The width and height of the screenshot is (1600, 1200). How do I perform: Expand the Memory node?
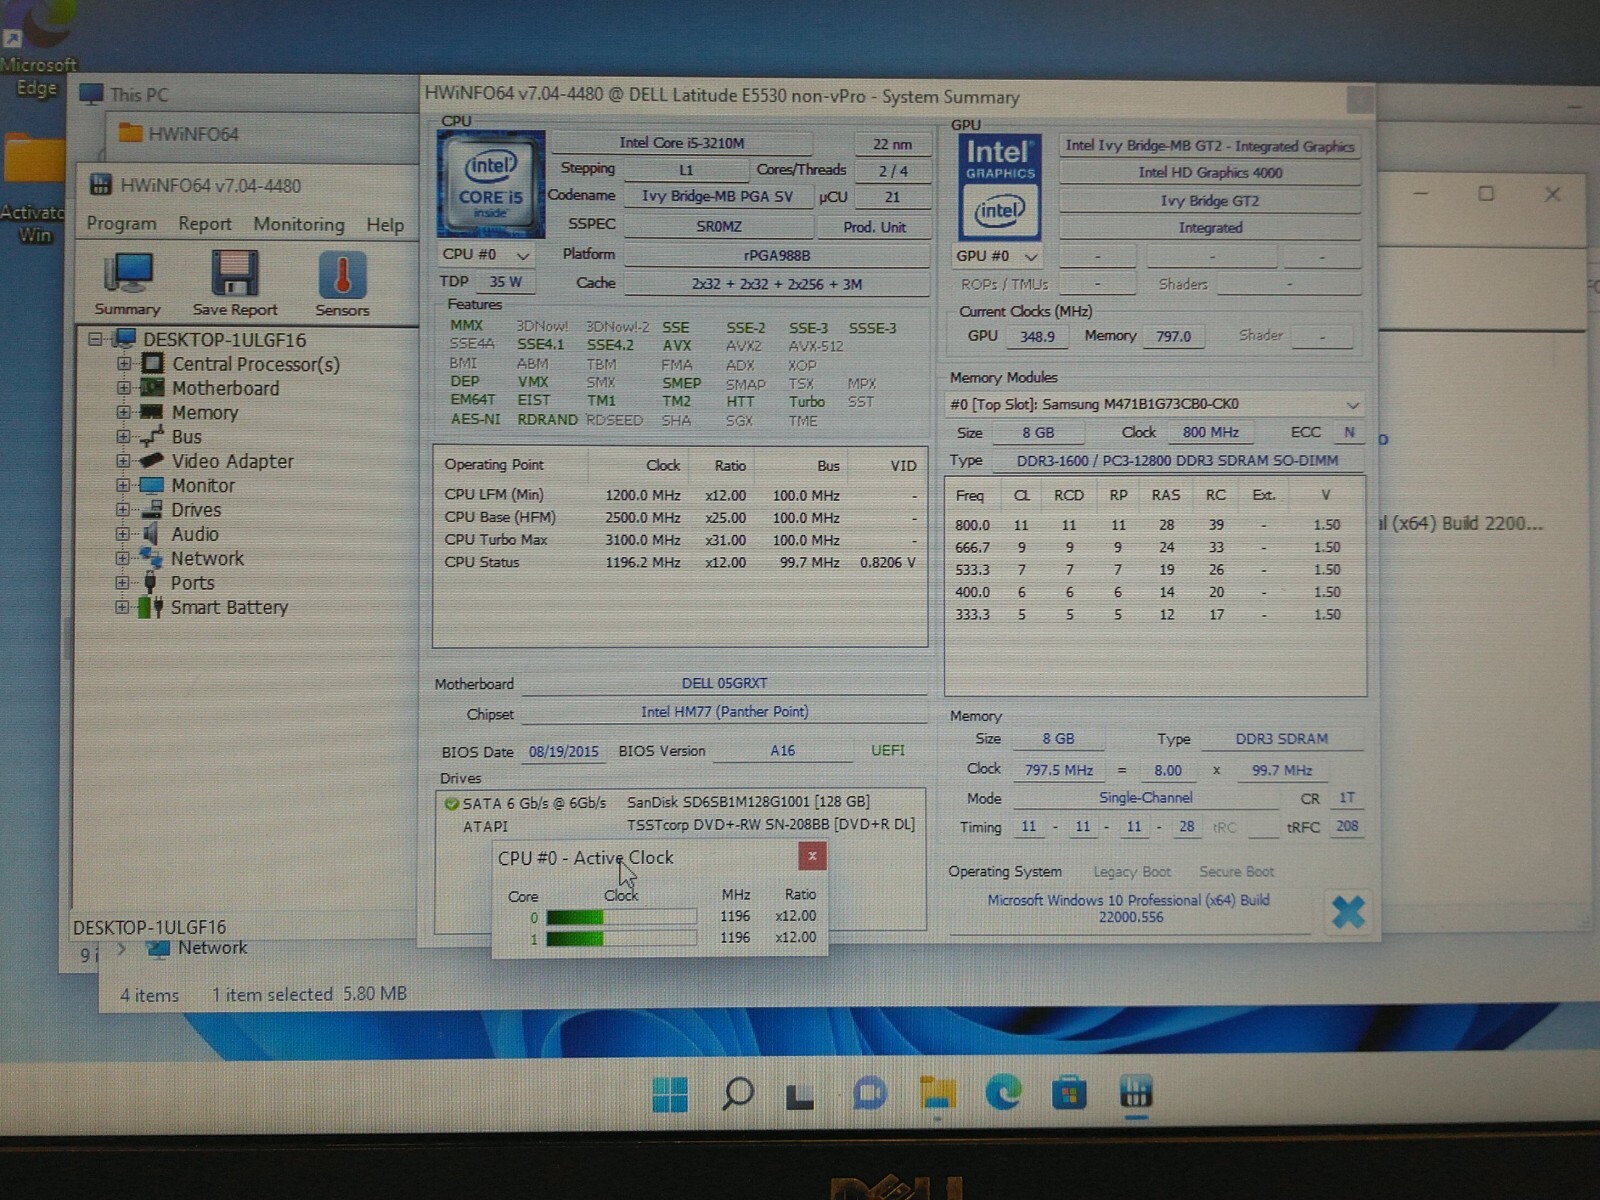click(123, 412)
